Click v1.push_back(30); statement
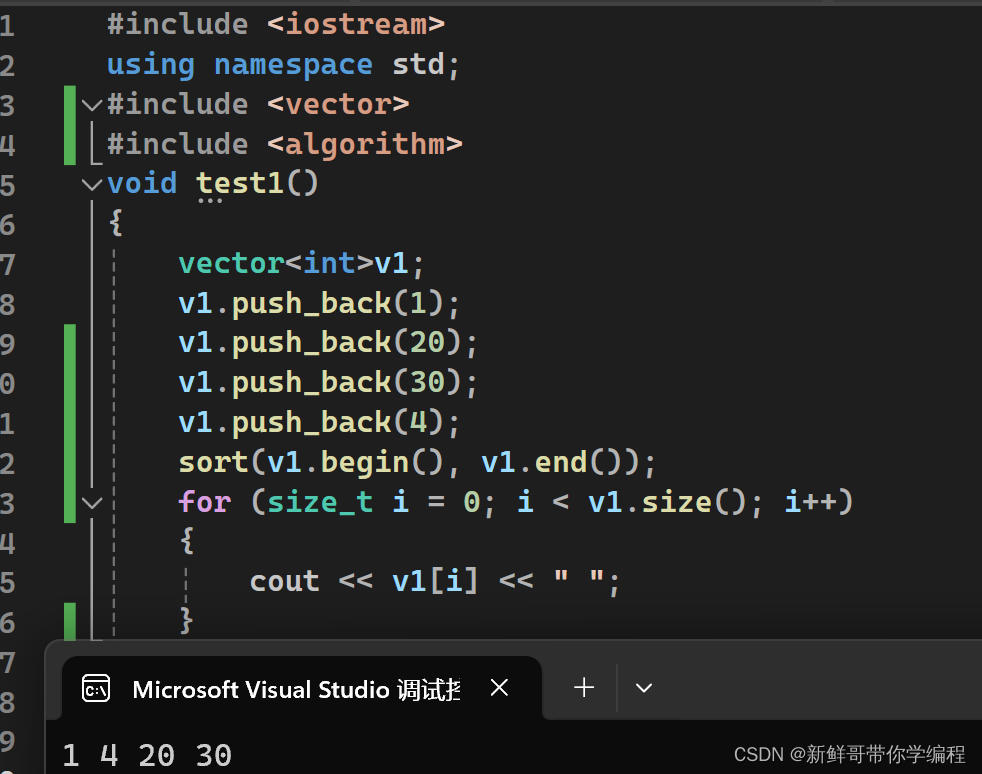This screenshot has height=774, width=982. pyautogui.click(x=328, y=383)
